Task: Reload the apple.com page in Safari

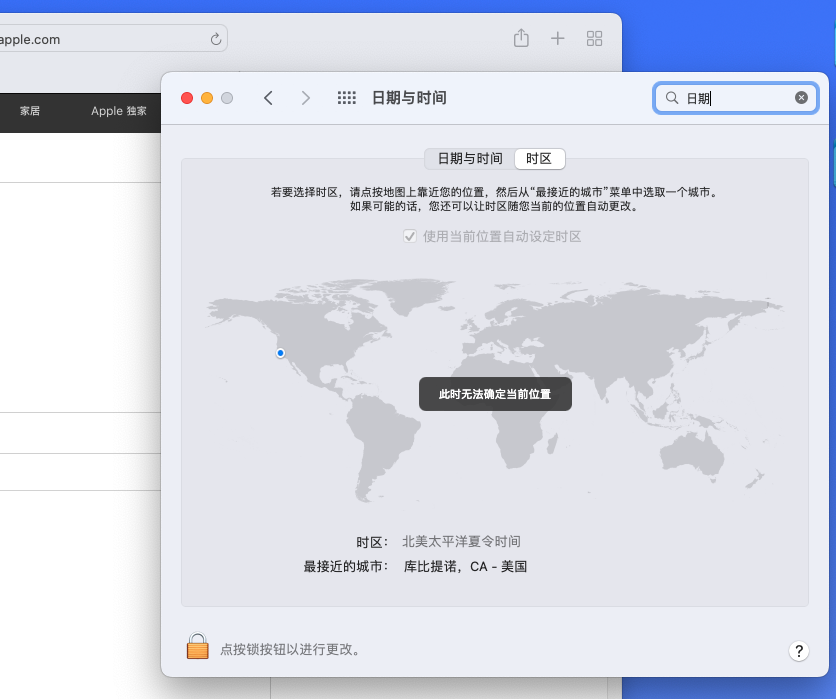Action: pos(215,39)
